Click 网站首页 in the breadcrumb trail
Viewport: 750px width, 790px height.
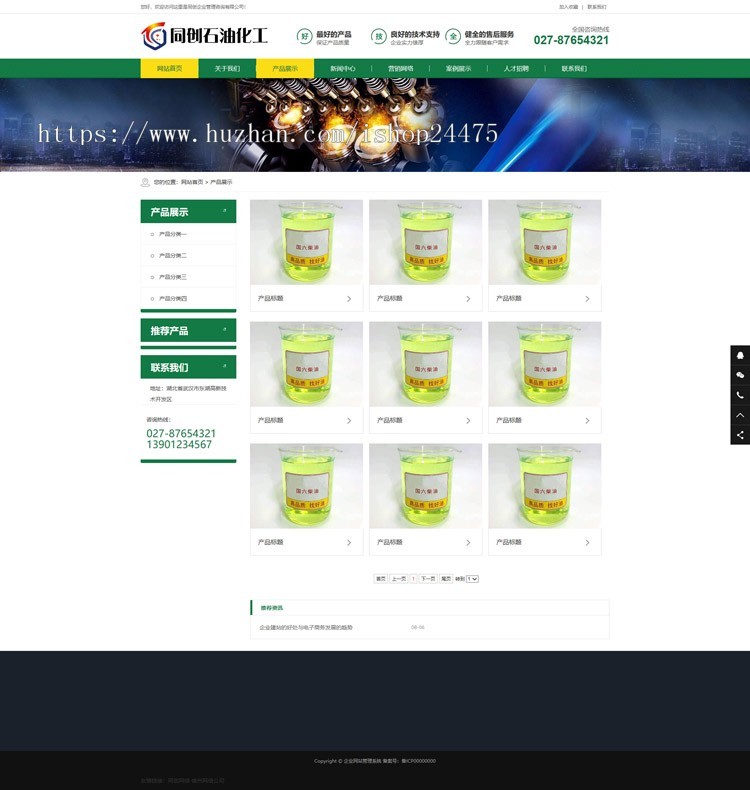click(x=192, y=182)
